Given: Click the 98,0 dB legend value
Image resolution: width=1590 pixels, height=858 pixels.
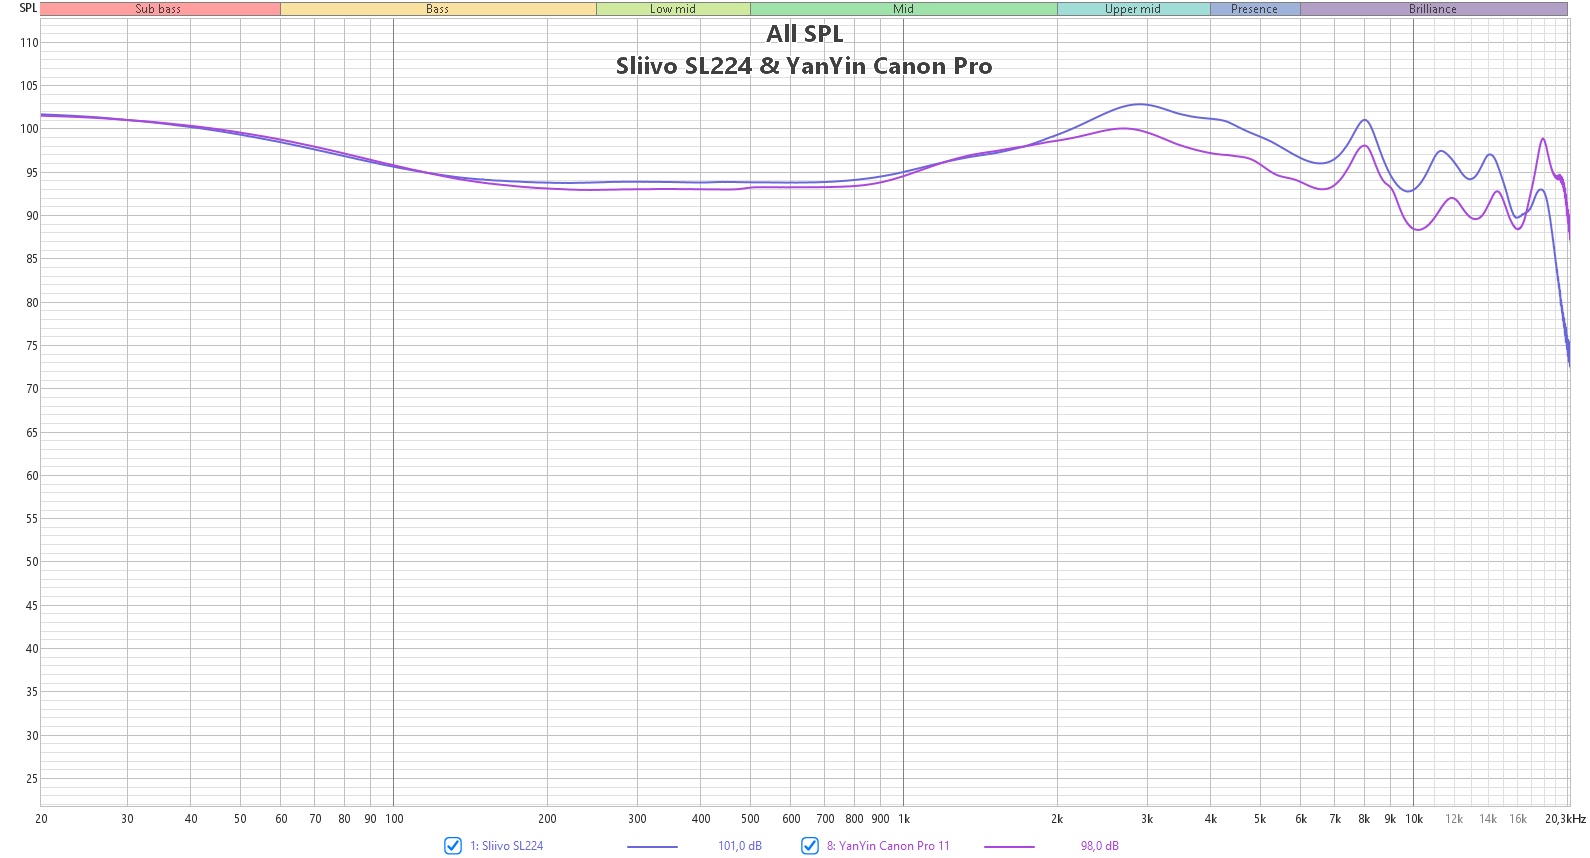Looking at the screenshot, I should point(1100,846).
